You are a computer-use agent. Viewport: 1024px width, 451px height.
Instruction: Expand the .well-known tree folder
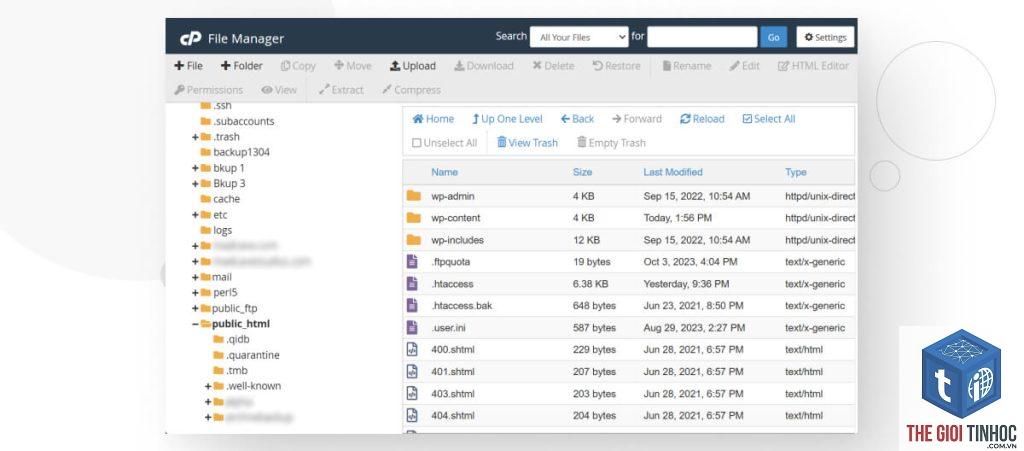(x=208, y=386)
